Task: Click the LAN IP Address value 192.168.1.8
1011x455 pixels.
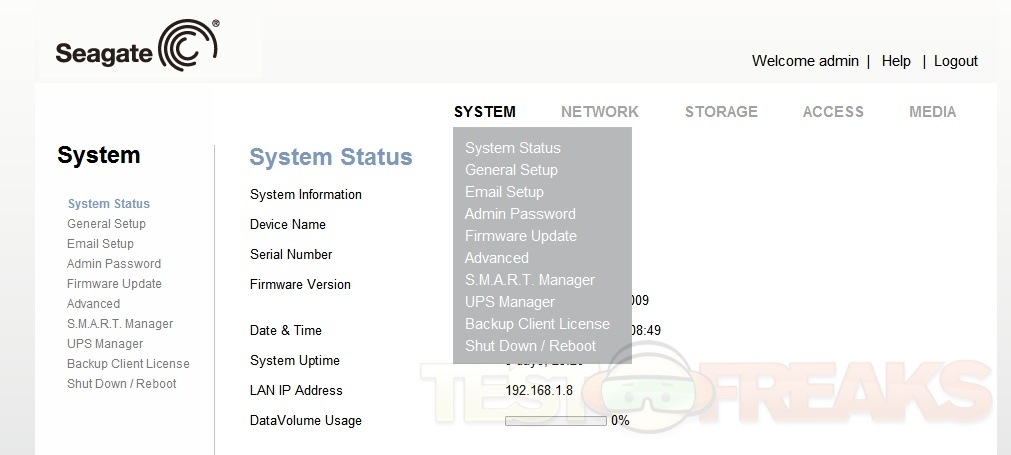Action: coord(539,391)
